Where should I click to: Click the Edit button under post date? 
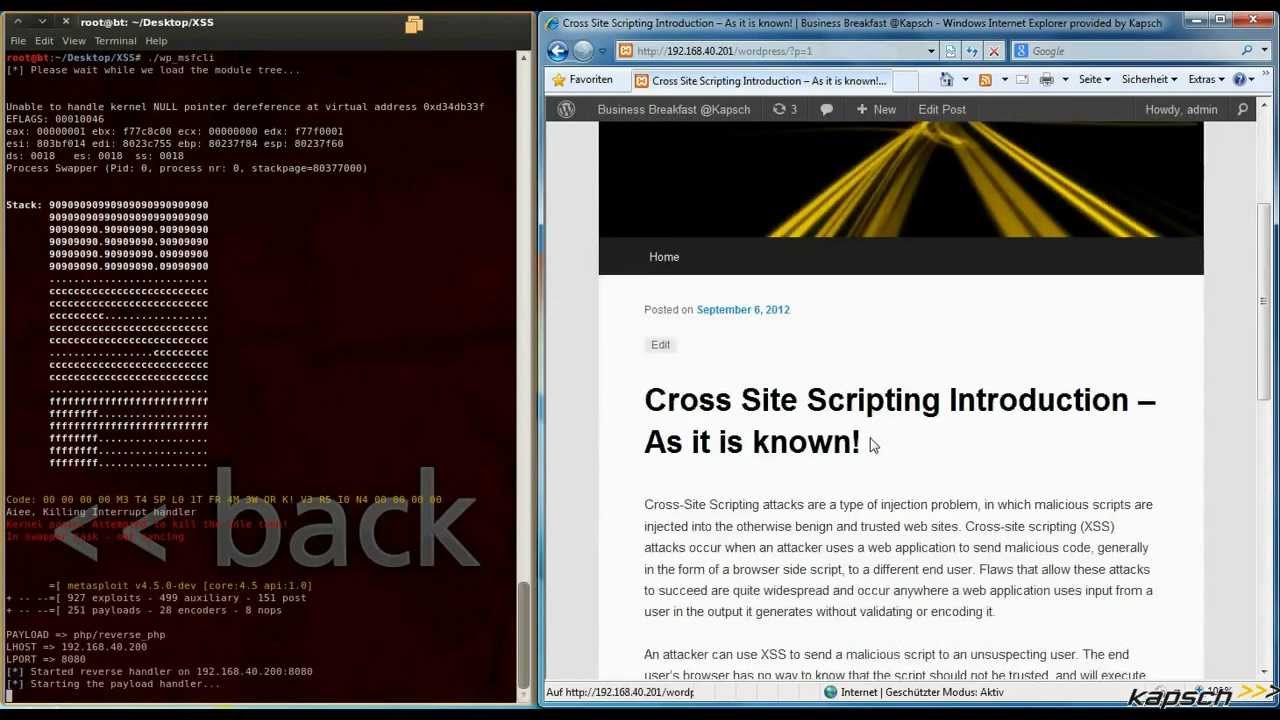[661, 345]
